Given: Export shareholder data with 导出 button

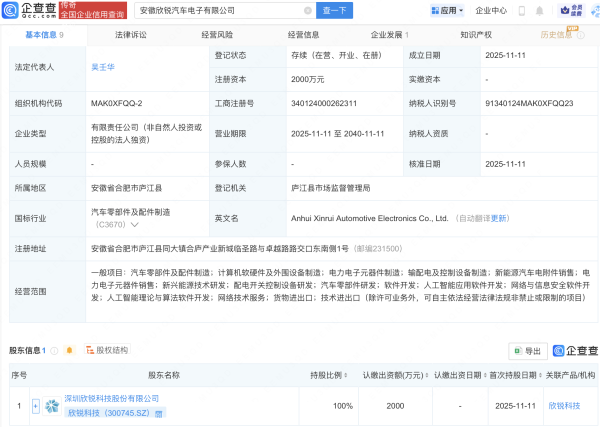Looking at the screenshot, I should (x=527, y=351).
